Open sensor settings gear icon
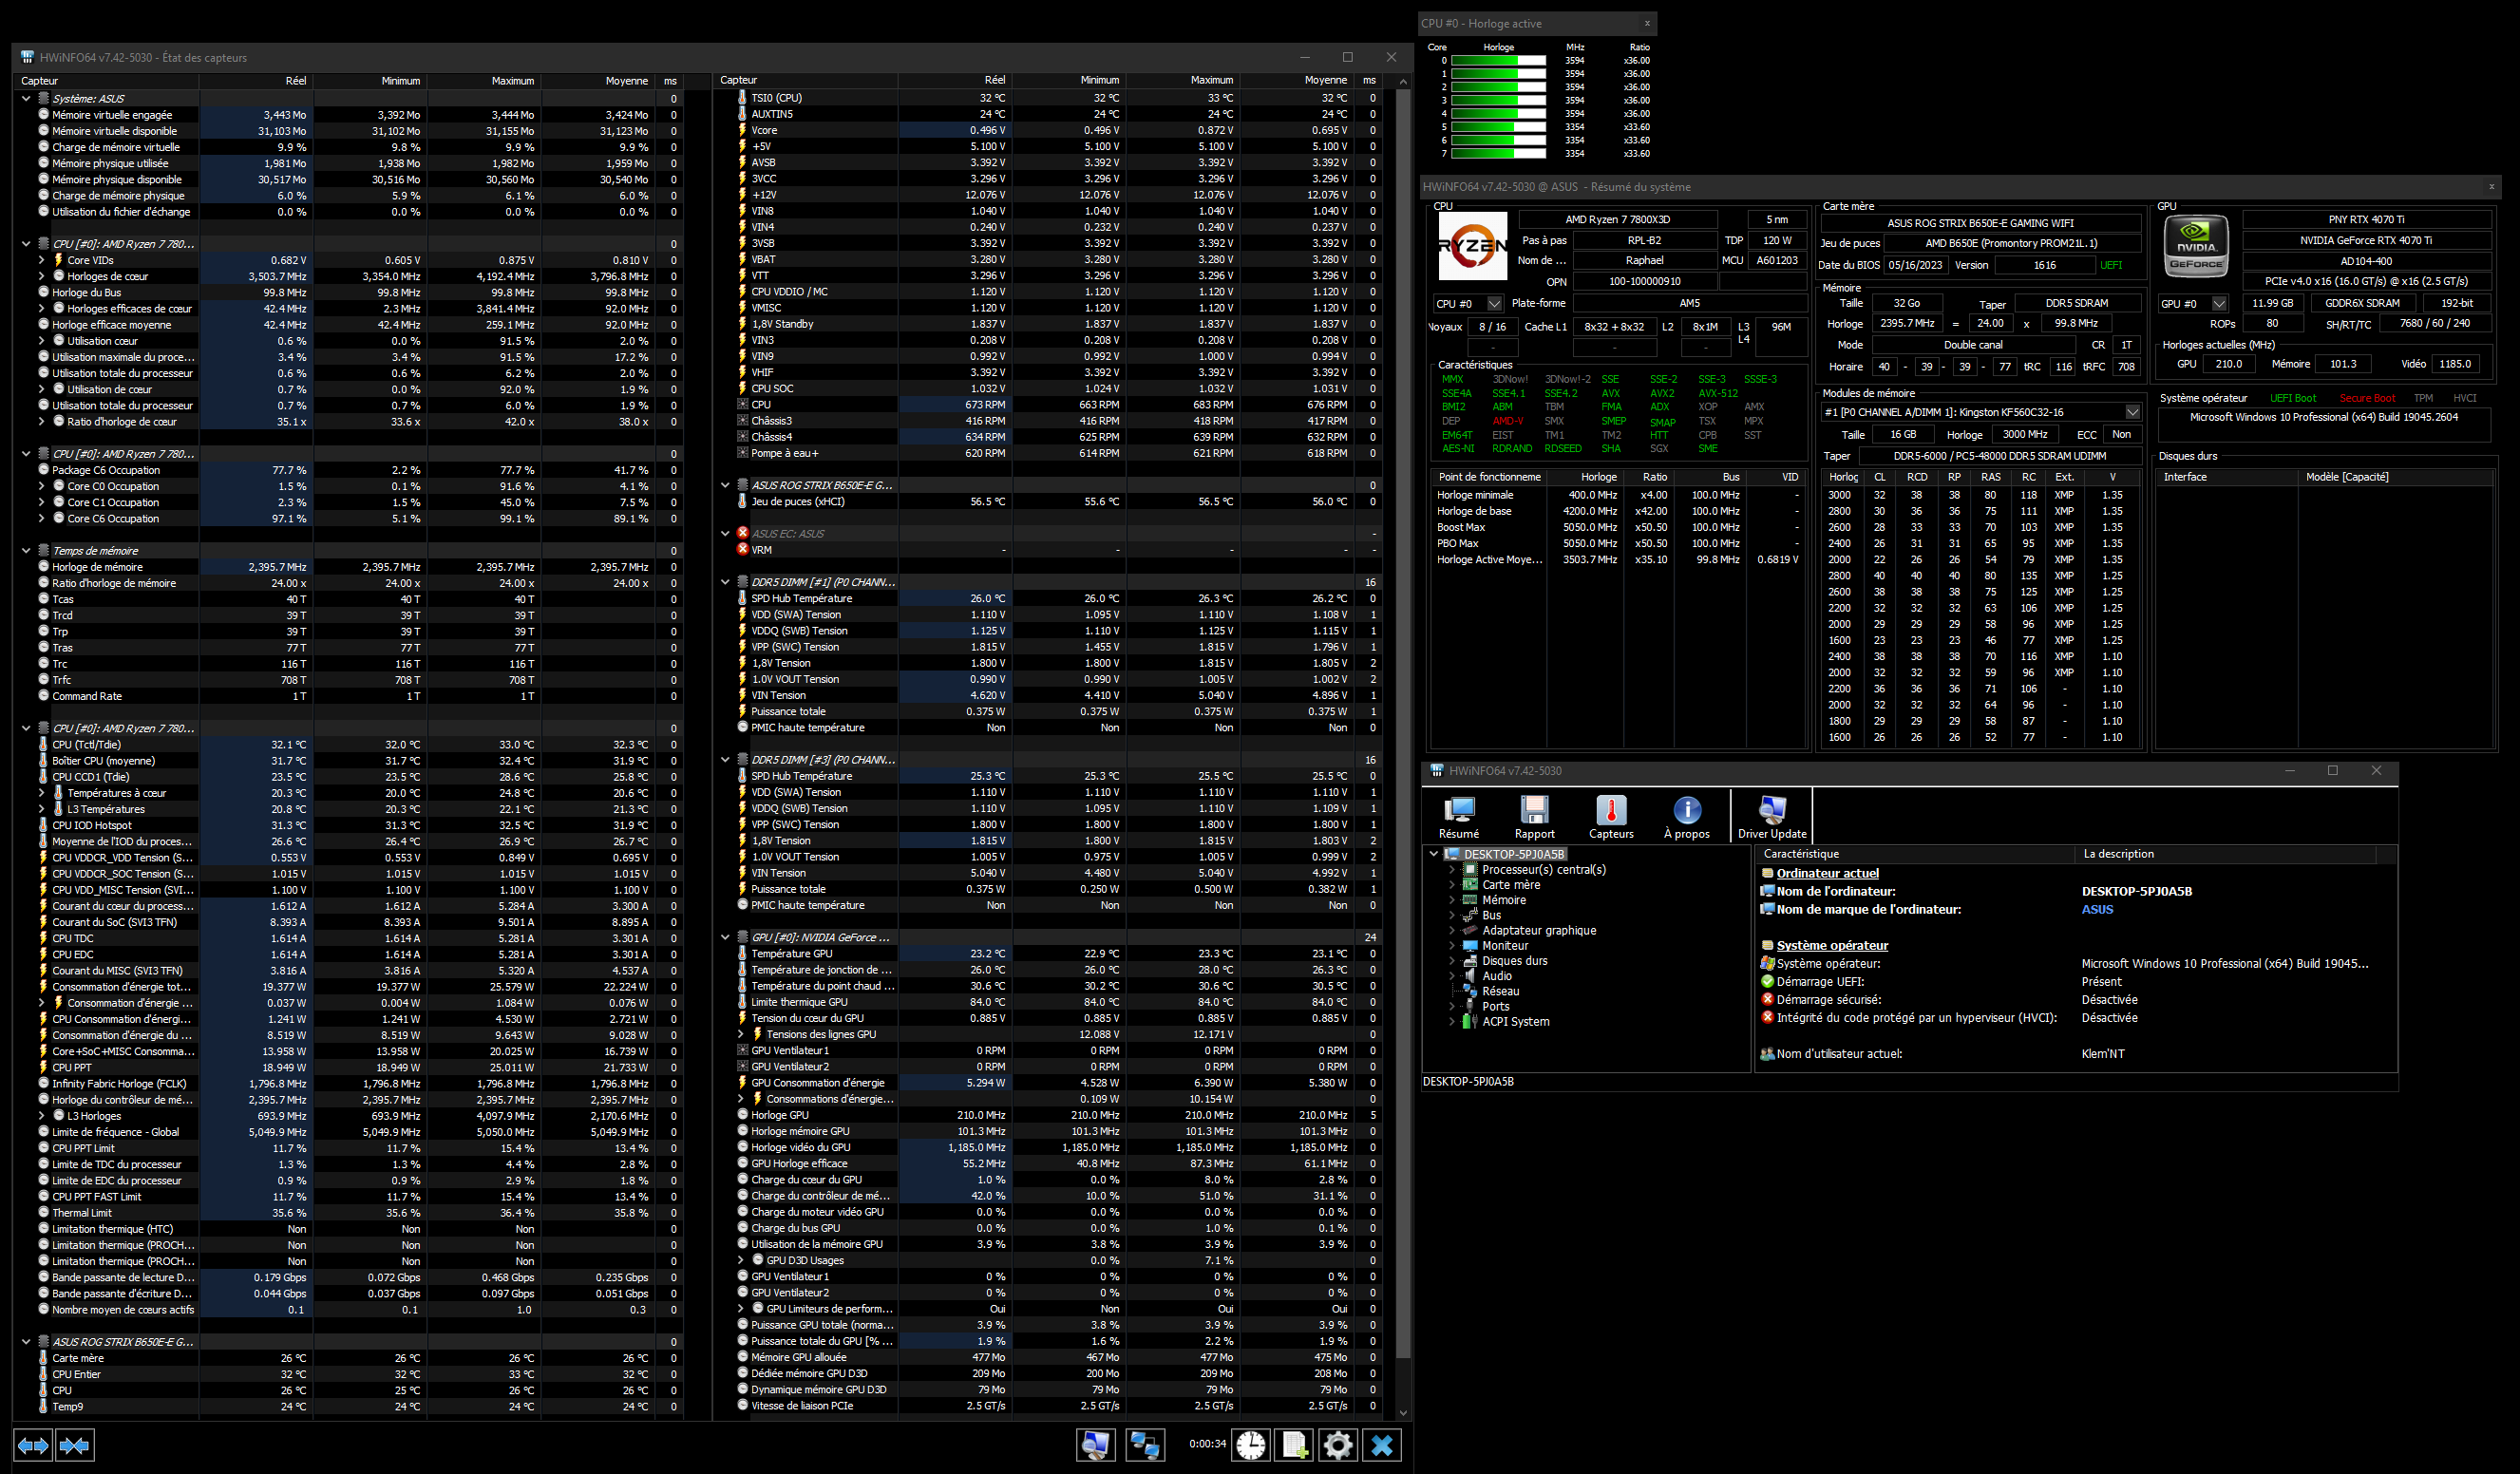Screen dimensions: 2520x1474 pyautogui.click(x=1338, y=1445)
